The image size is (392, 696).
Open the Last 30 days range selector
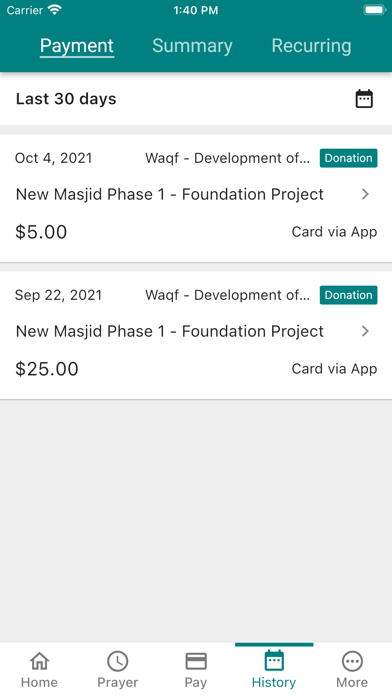pos(66,99)
